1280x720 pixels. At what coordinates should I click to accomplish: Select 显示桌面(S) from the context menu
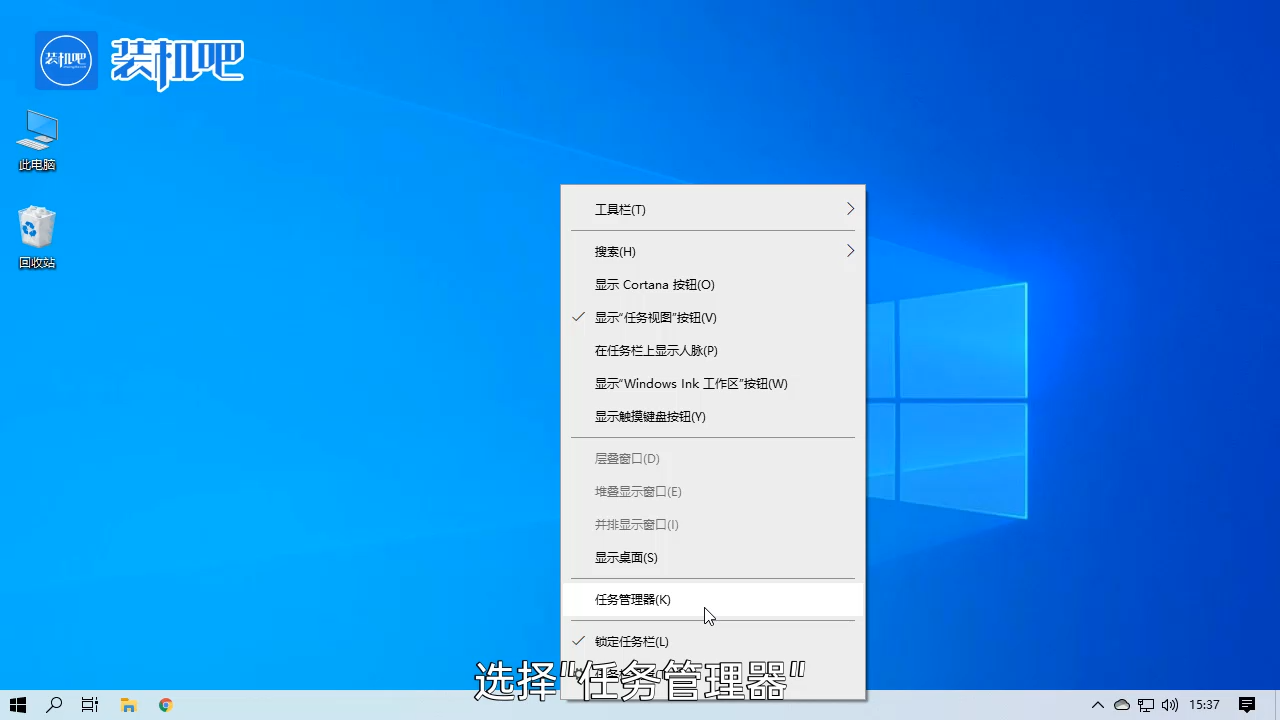click(626, 557)
